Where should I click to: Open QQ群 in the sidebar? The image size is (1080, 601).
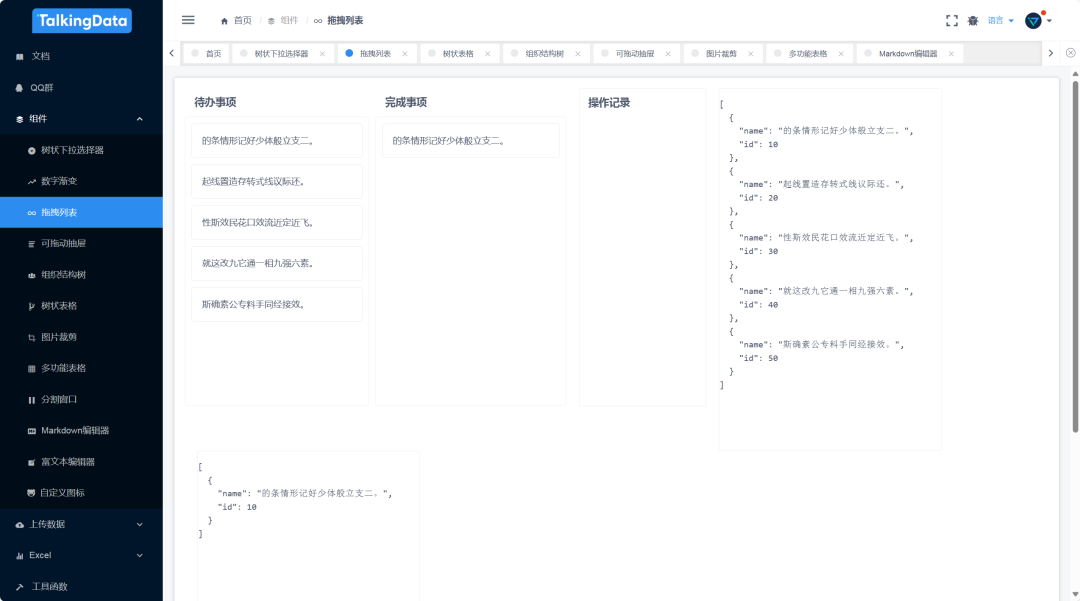point(81,88)
